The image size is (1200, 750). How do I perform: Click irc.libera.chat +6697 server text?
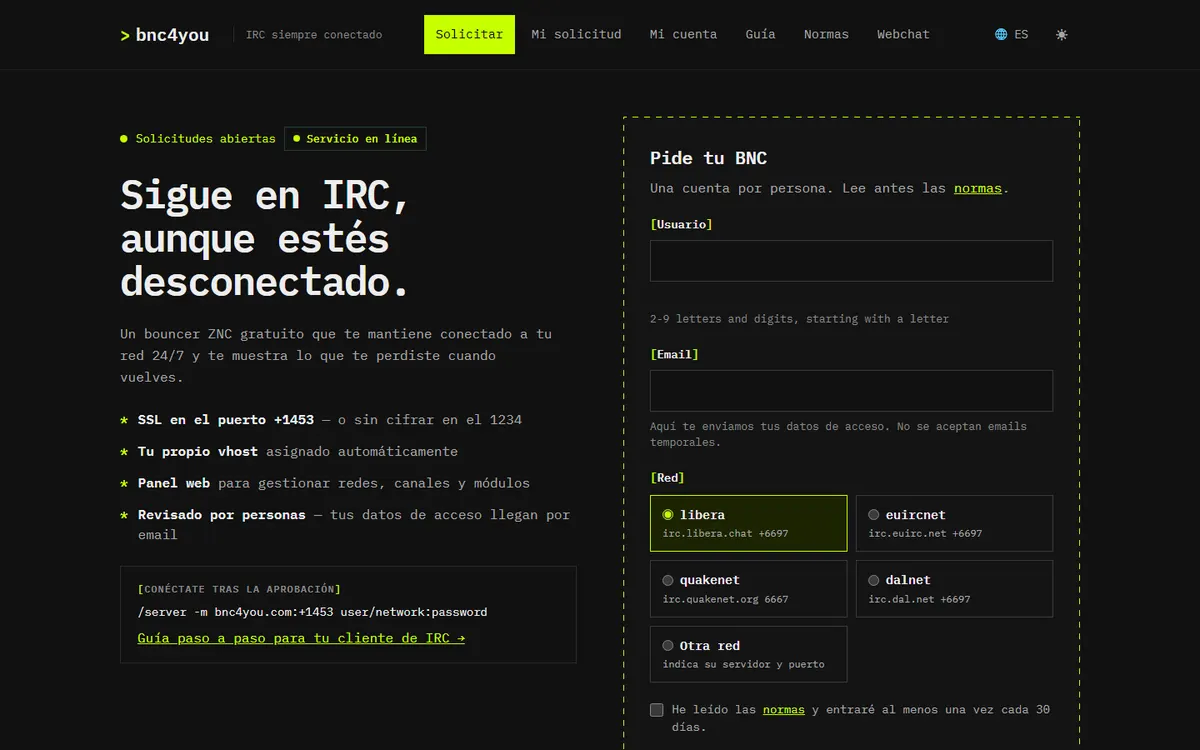pos(726,534)
